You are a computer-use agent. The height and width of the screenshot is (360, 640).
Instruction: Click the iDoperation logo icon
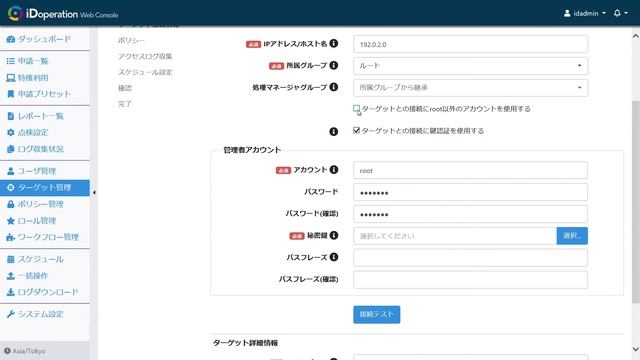15,13
